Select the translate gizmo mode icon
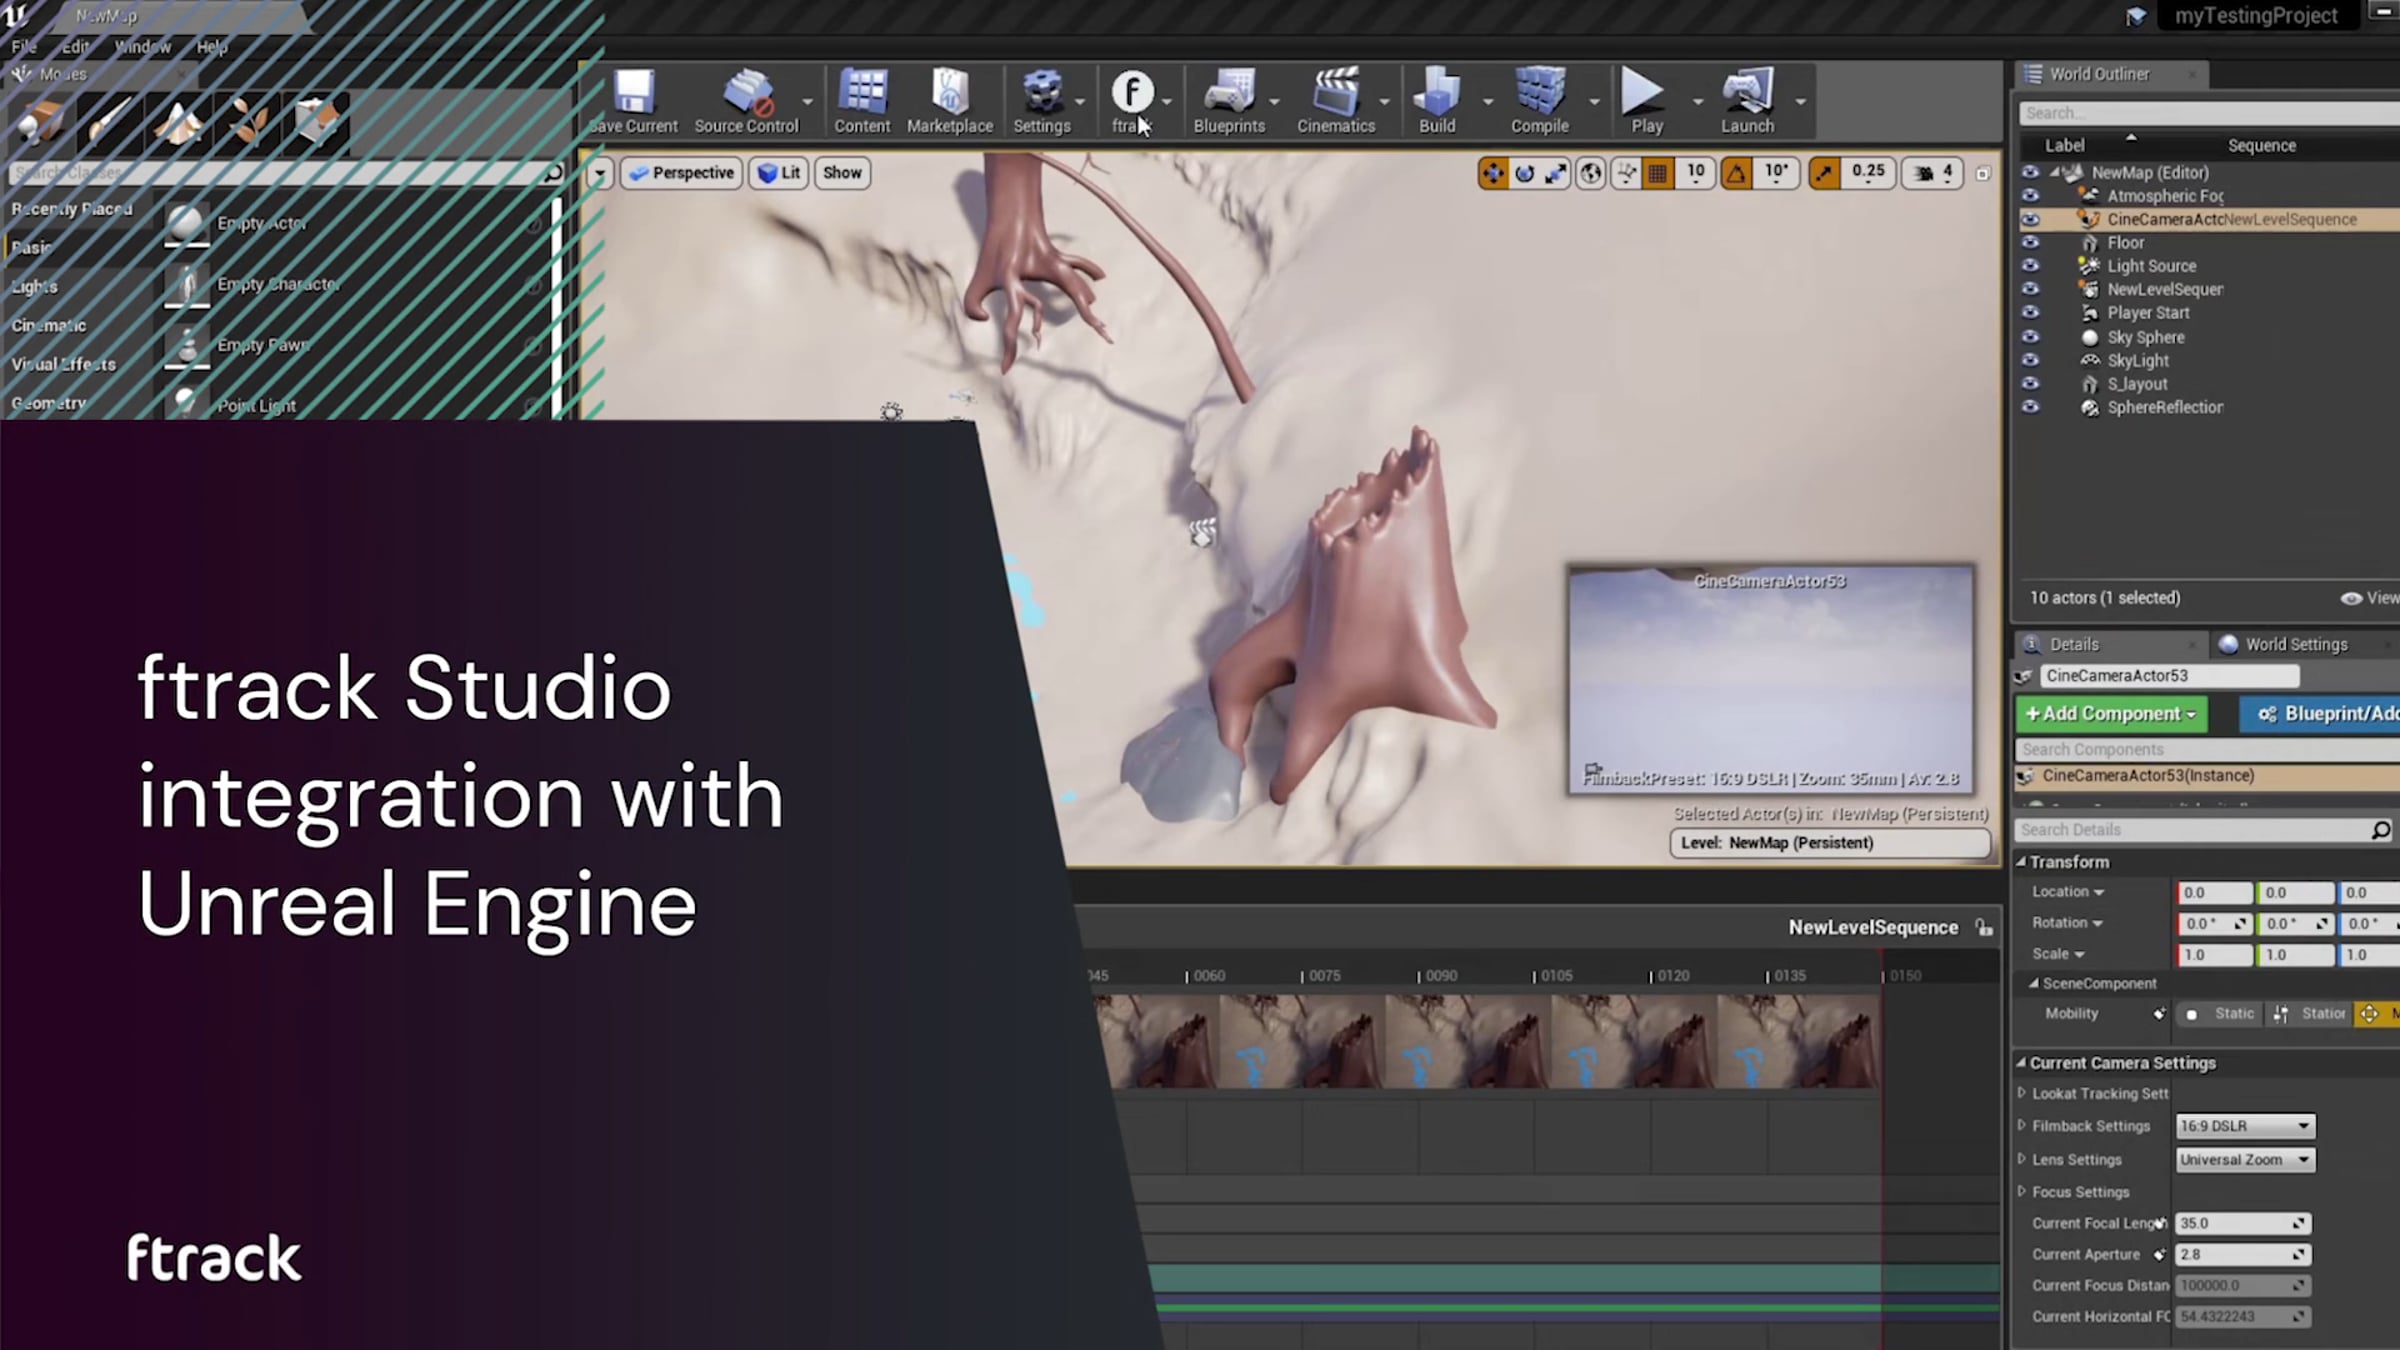The height and width of the screenshot is (1350, 2400). (1493, 173)
